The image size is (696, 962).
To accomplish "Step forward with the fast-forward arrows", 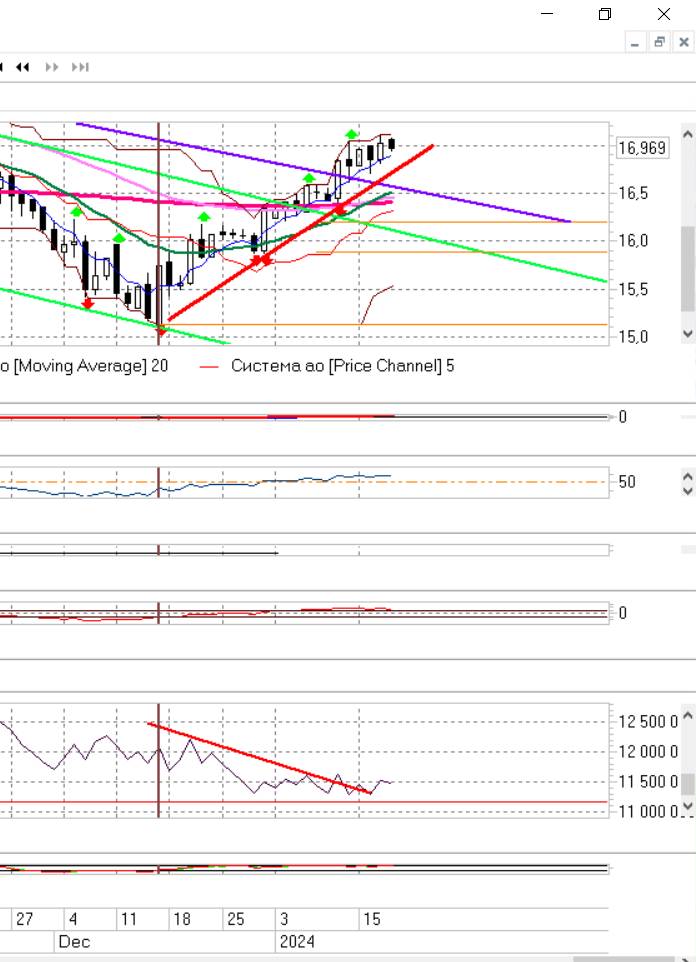I will tap(52, 67).
